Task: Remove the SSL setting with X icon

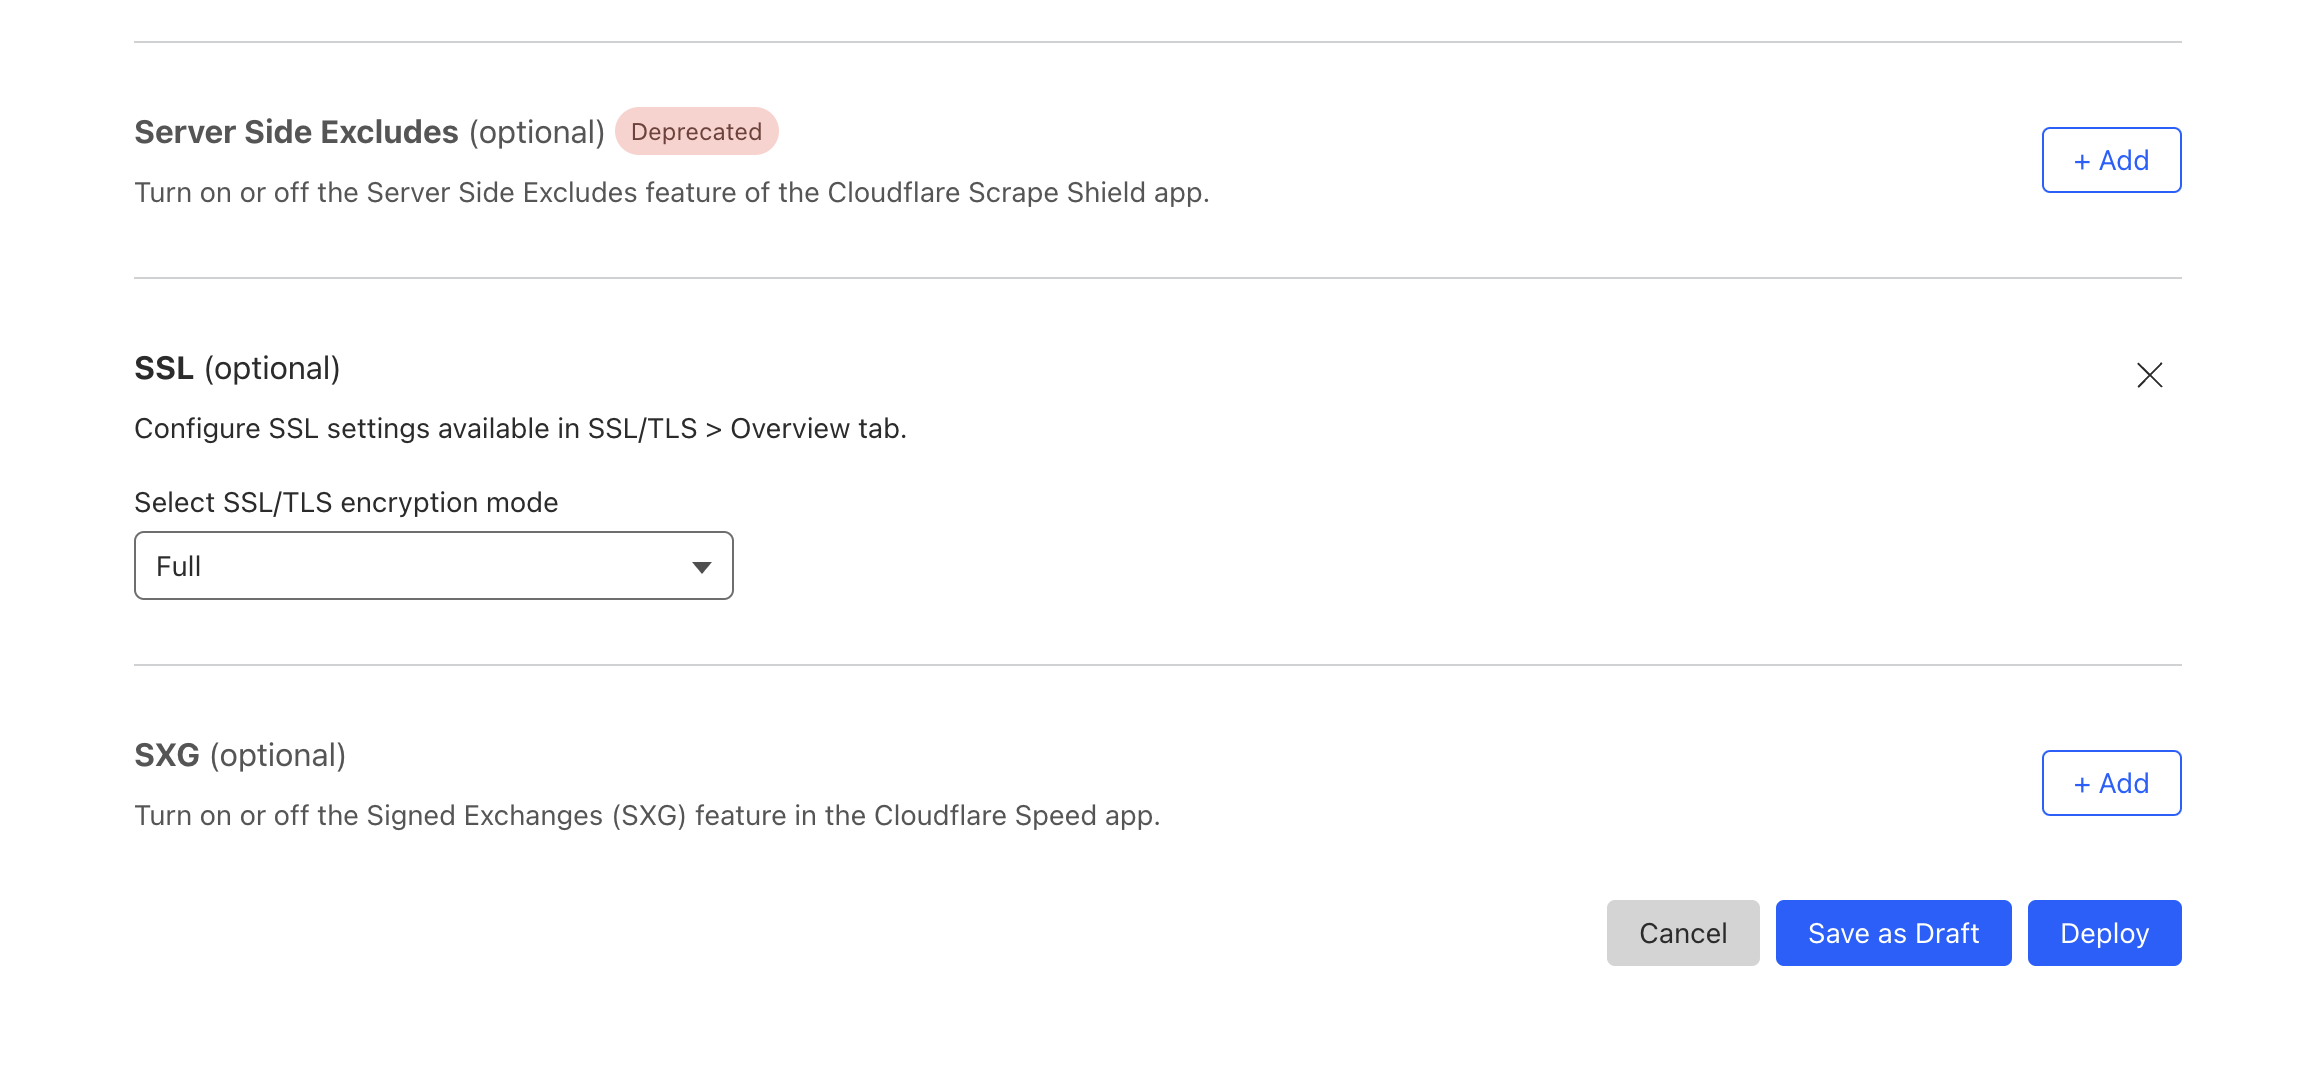Action: pos(2150,375)
